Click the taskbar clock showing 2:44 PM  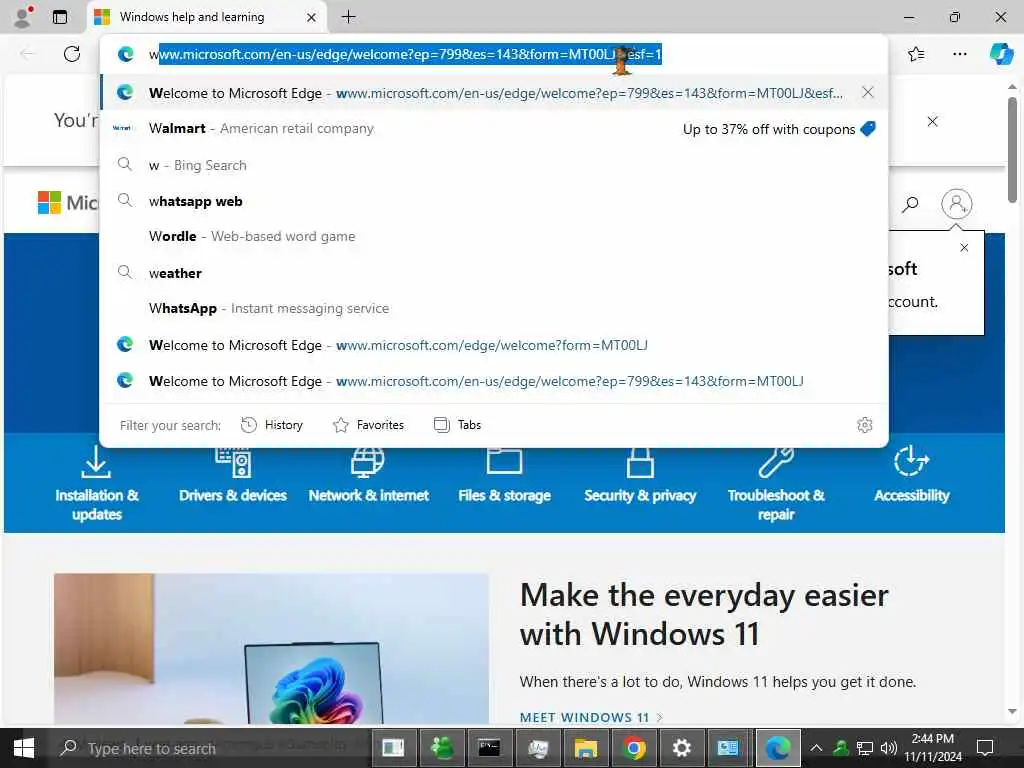(933, 748)
